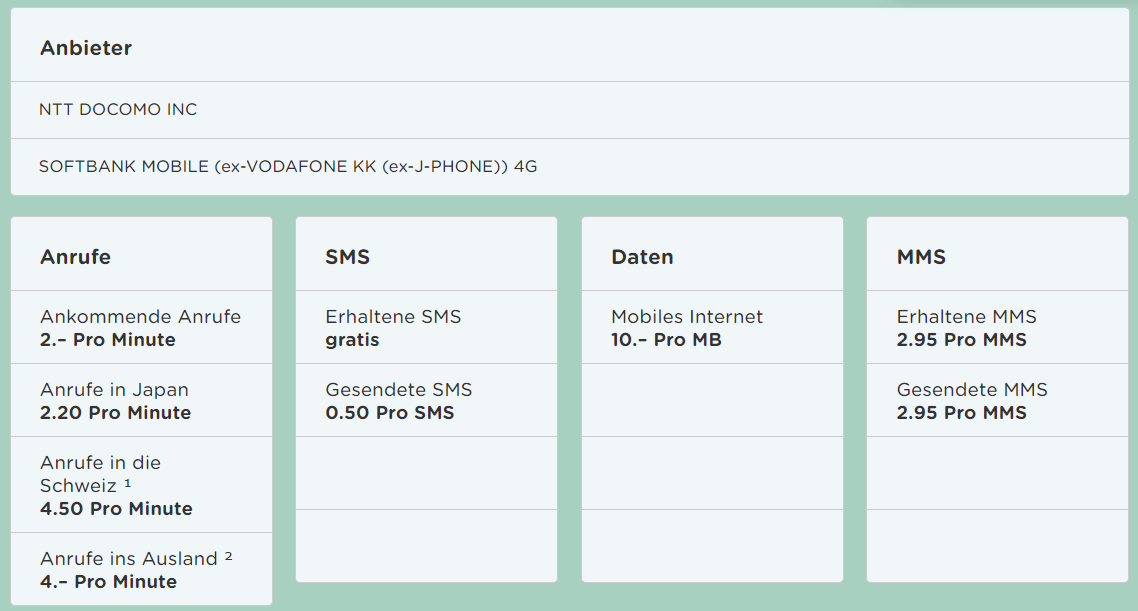The width and height of the screenshot is (1138, 611).
Task: Click the 2.20 Pro Minute price
Action: pos(115,413)
